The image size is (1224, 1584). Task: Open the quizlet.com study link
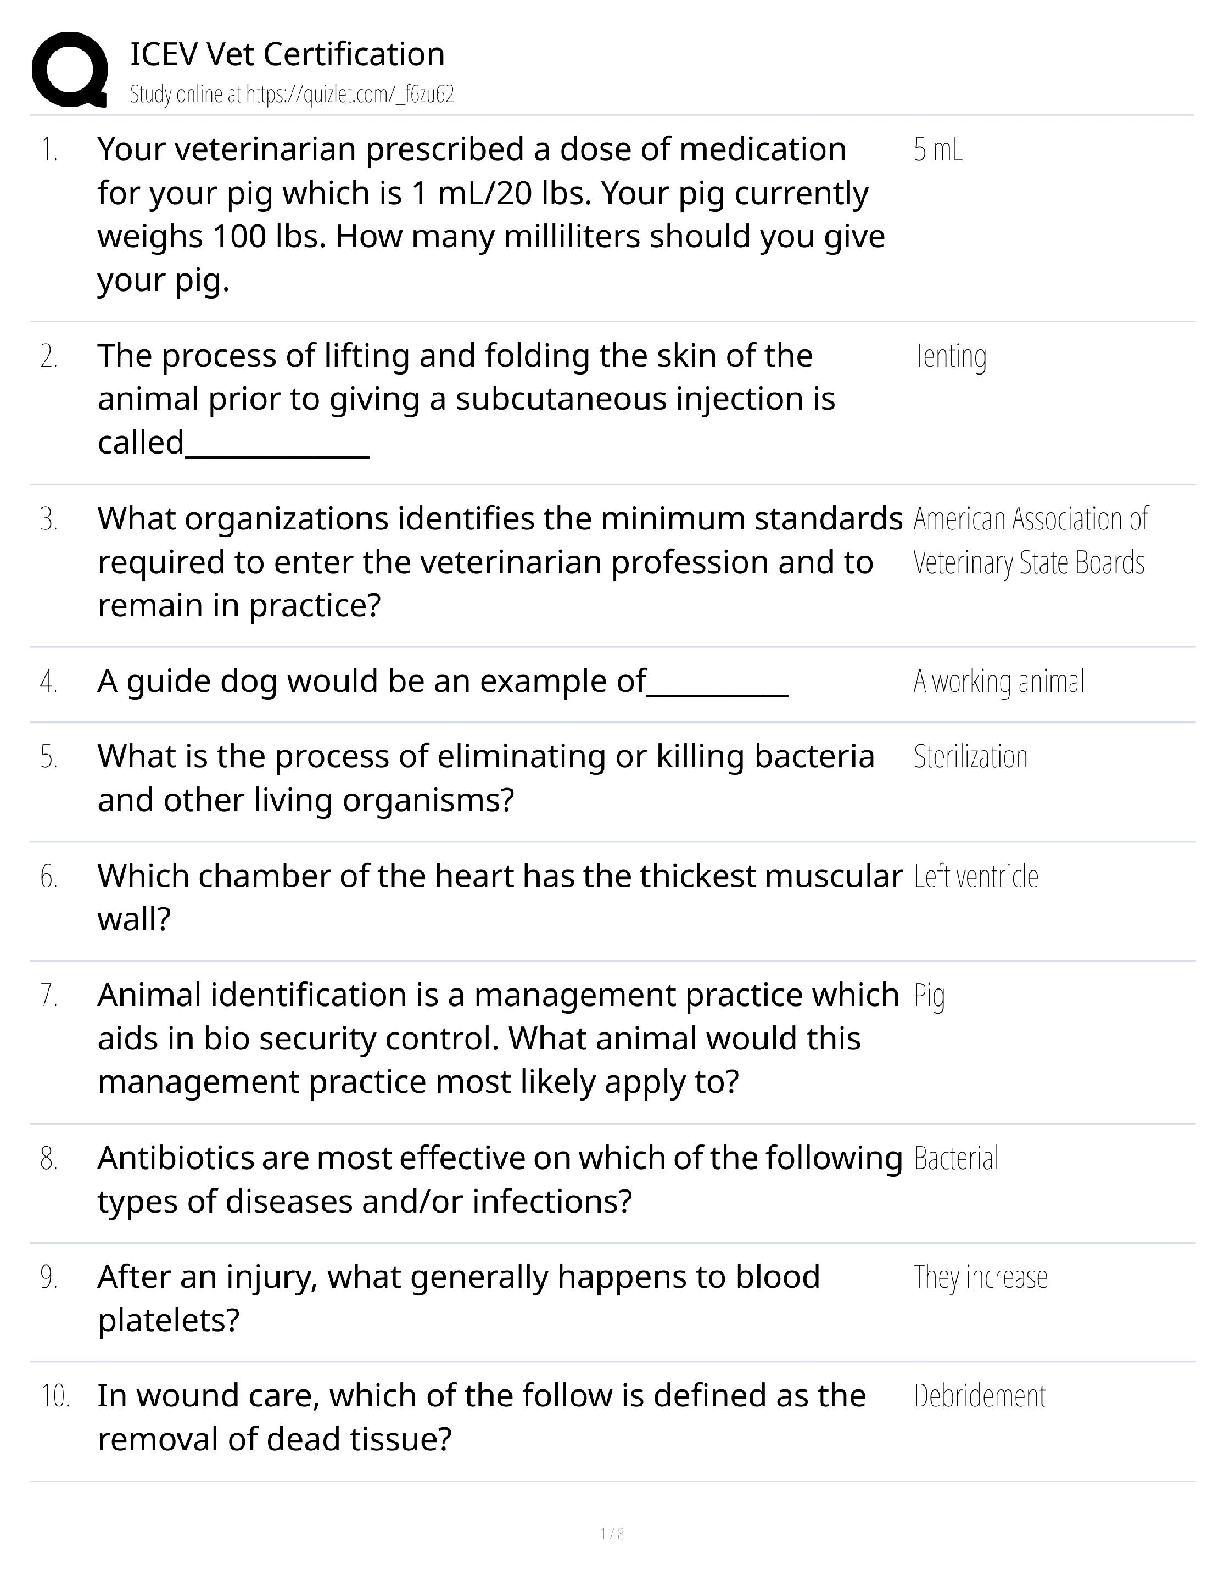(x=292, y=95)
